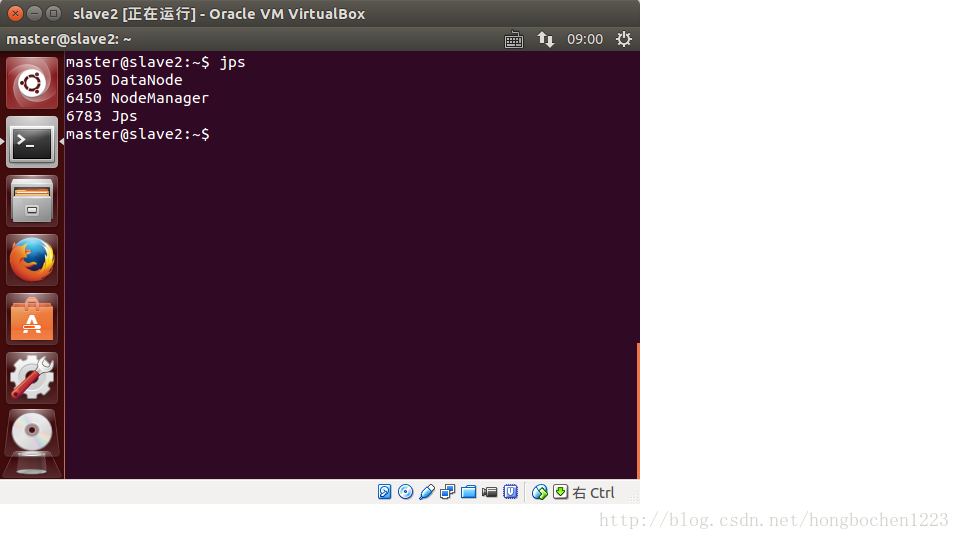
Task: Click VirtualBox keyboard capture green arrow
Action: point(560,492)
